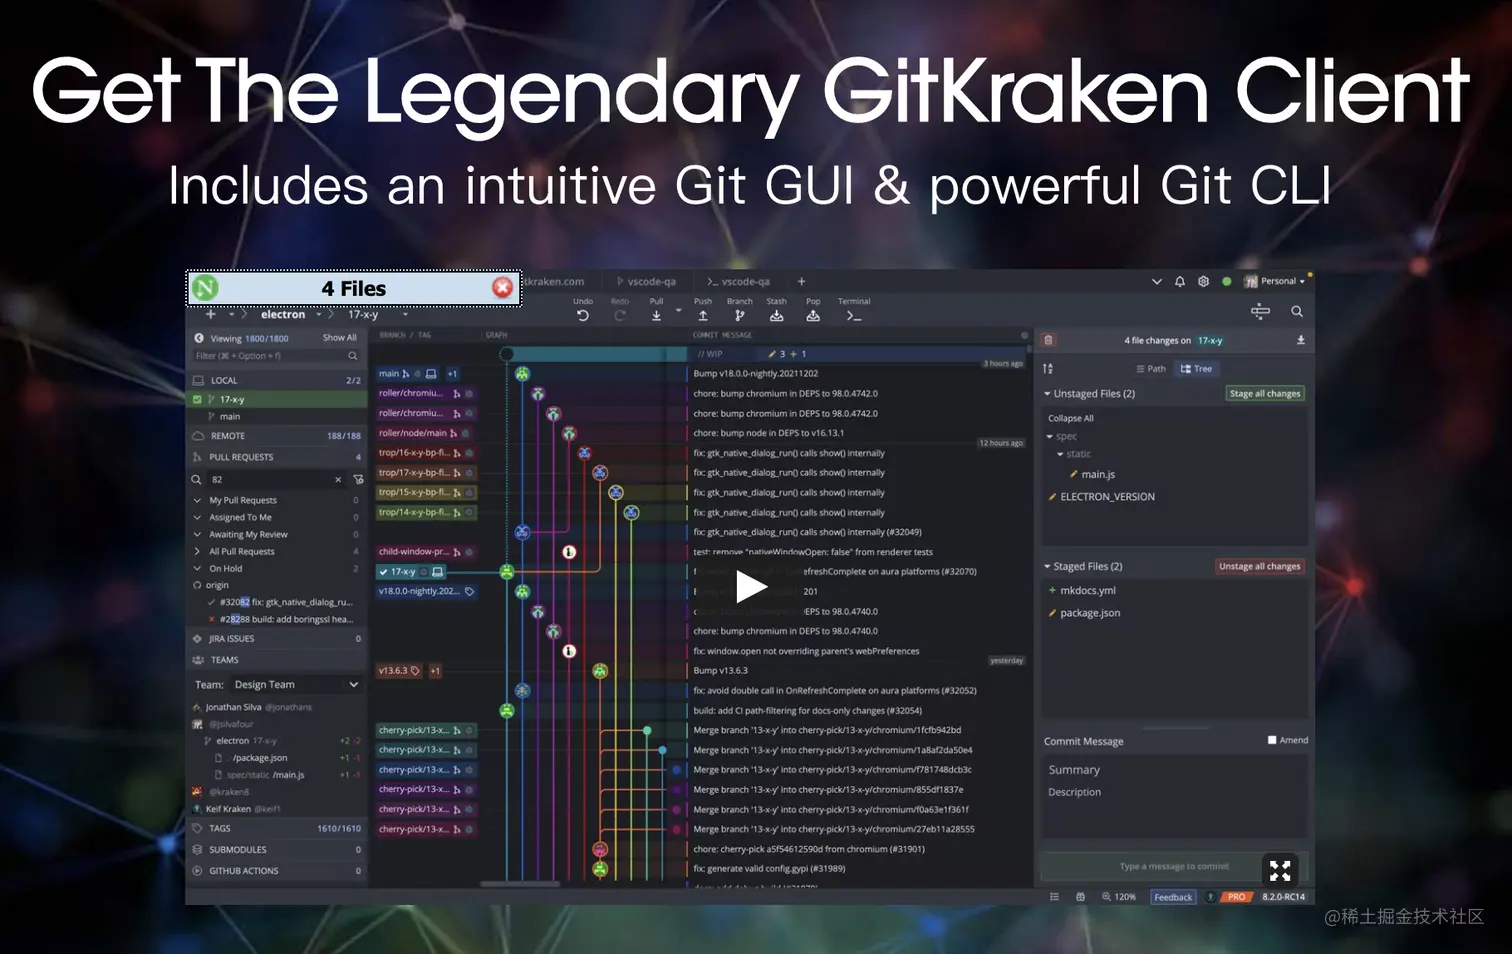Click the search magnifier in top right

point(1297,312)
